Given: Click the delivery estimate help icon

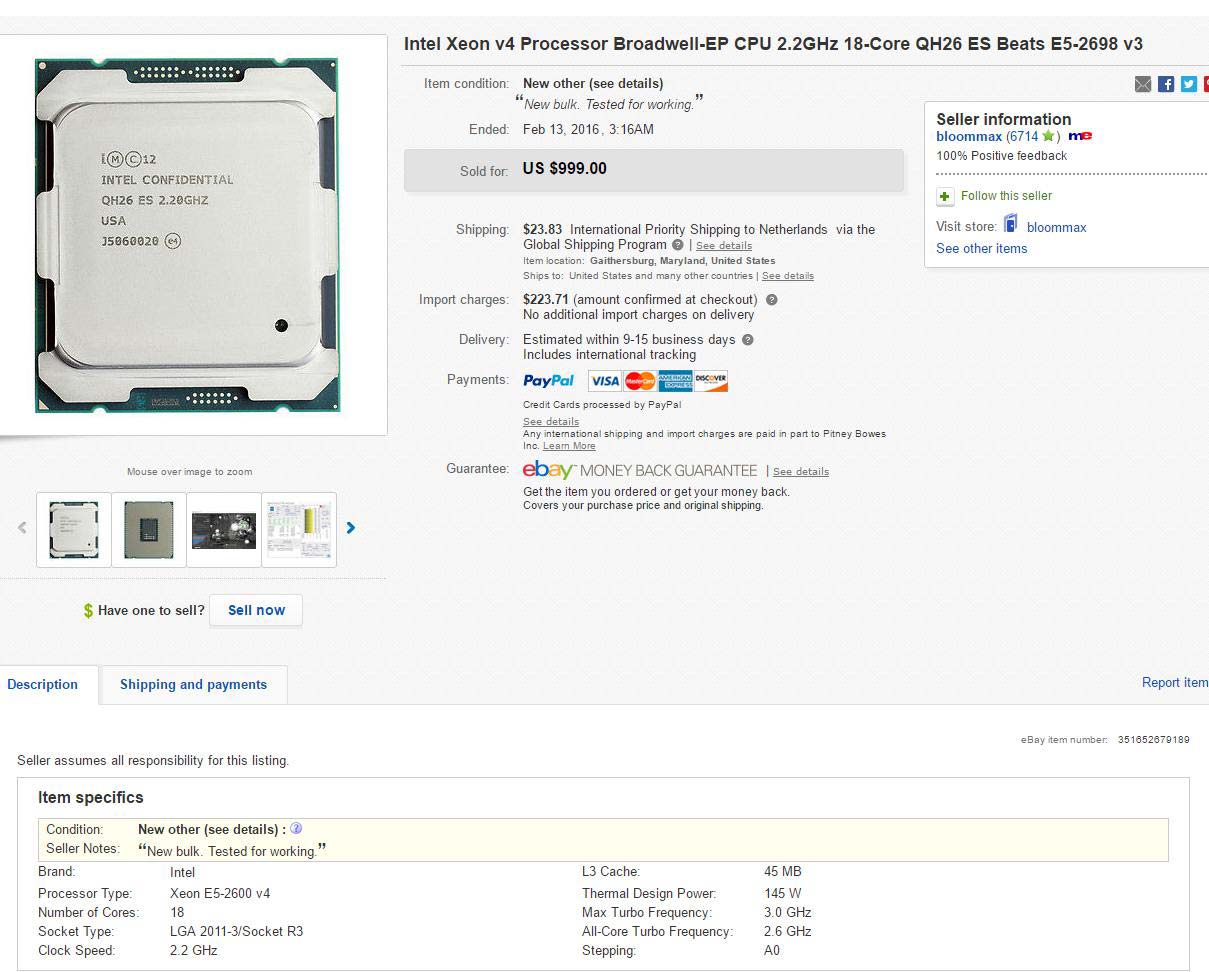Looking at the screenshot, I should (x=748, y=340).
